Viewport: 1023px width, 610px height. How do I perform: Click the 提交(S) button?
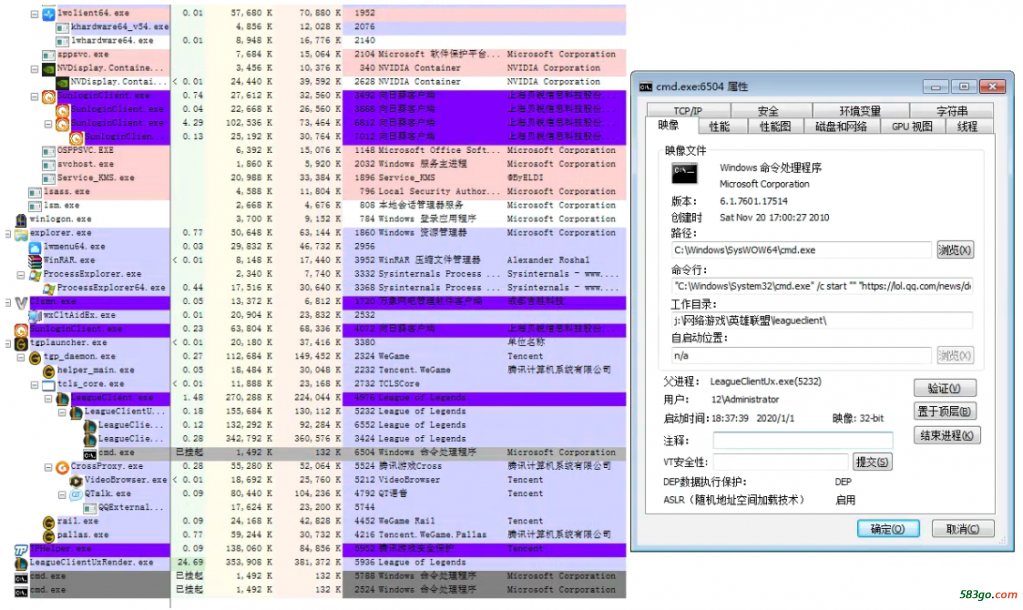872,462
